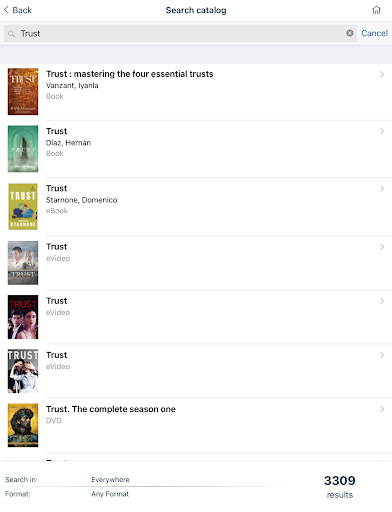Select Trust mastering the four essential trusts
The height and width of the screenshot is (512, 392).
point(130,74)
